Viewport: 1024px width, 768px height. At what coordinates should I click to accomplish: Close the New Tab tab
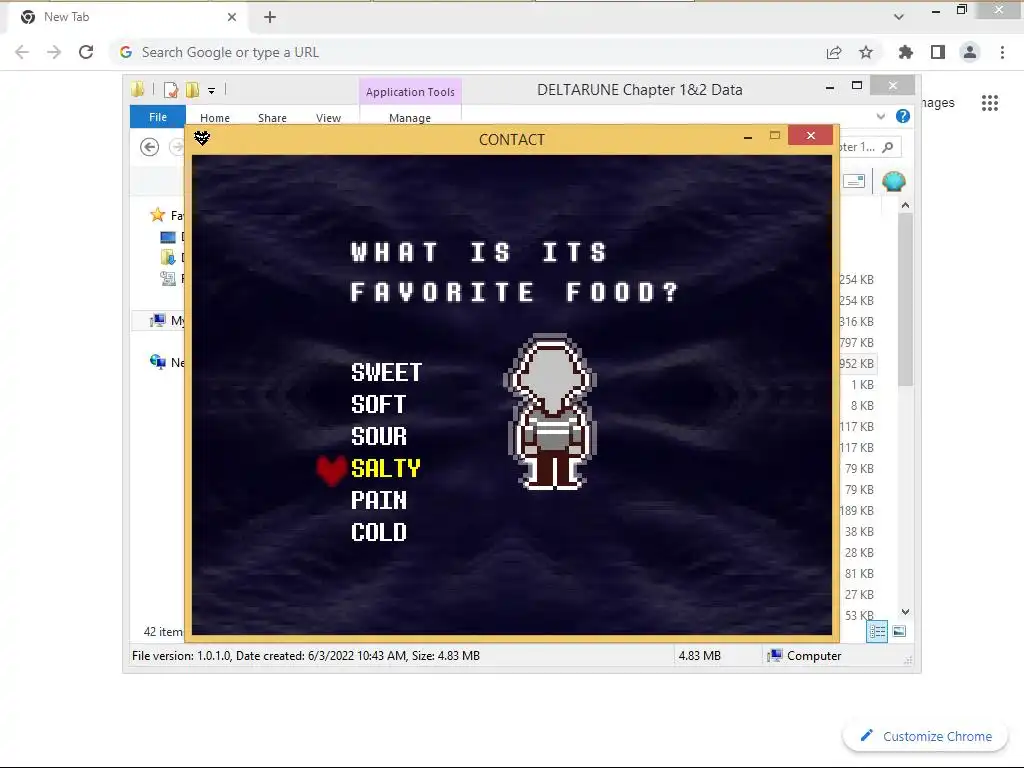tap(232, 17)
